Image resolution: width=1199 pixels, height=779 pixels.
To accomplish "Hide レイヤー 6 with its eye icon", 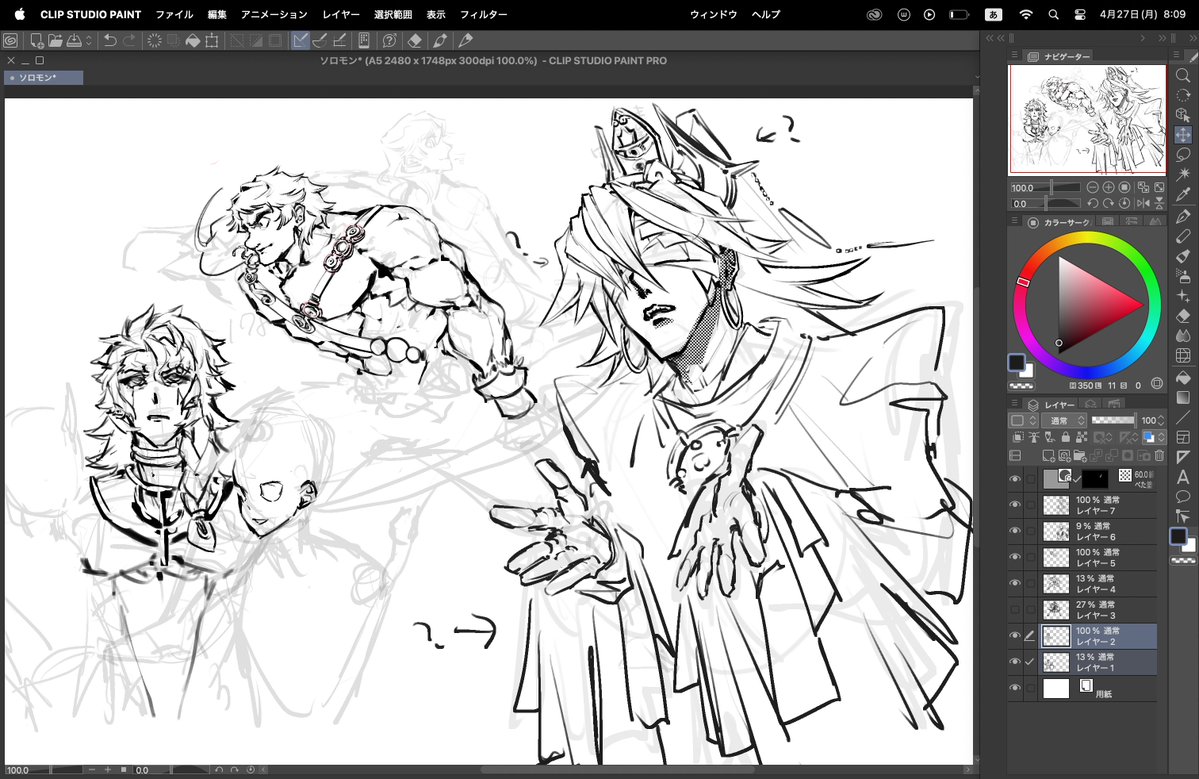I will tap(1015, 531).
